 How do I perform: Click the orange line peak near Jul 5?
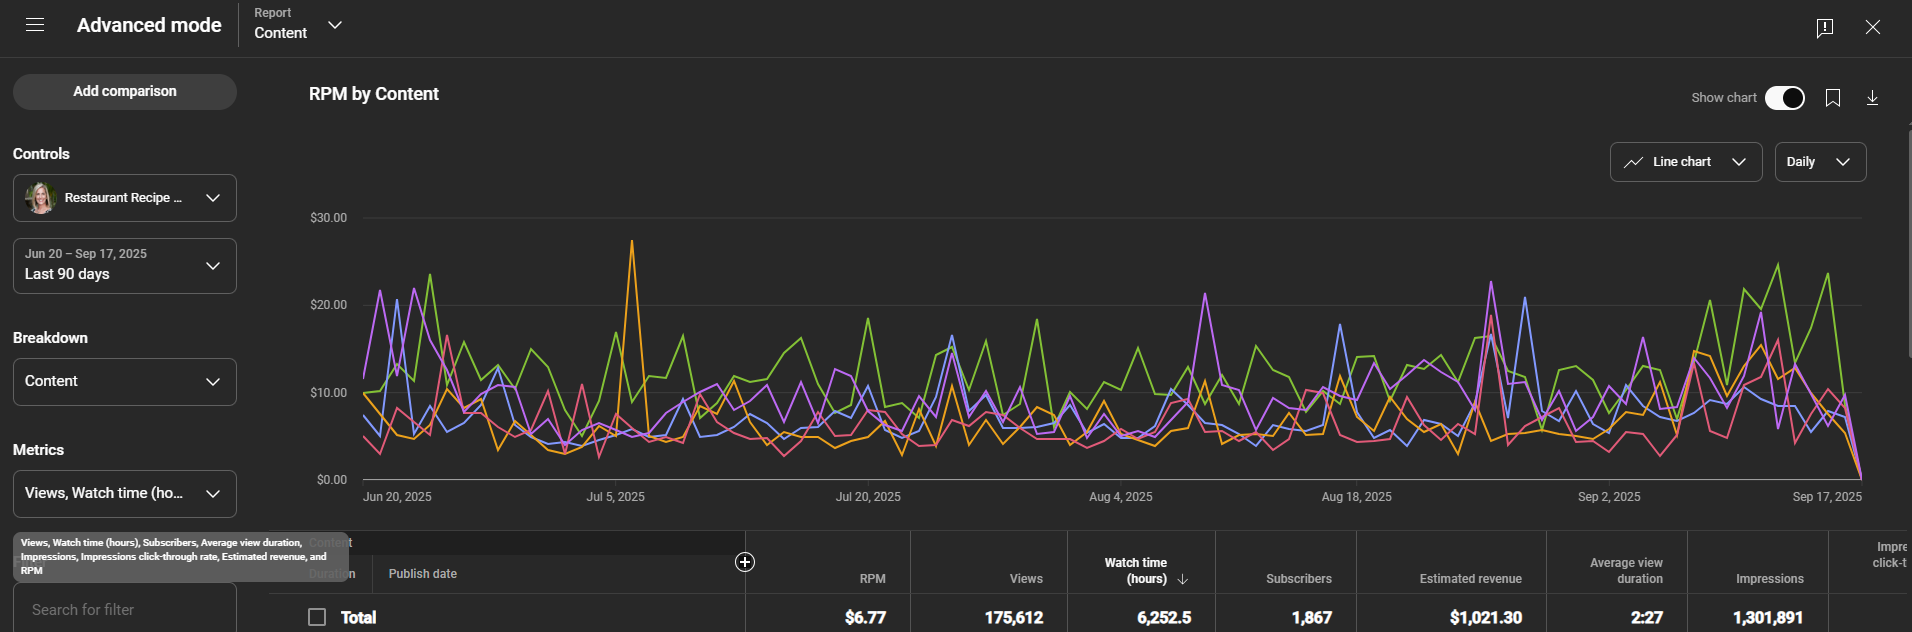pos(631,241)
